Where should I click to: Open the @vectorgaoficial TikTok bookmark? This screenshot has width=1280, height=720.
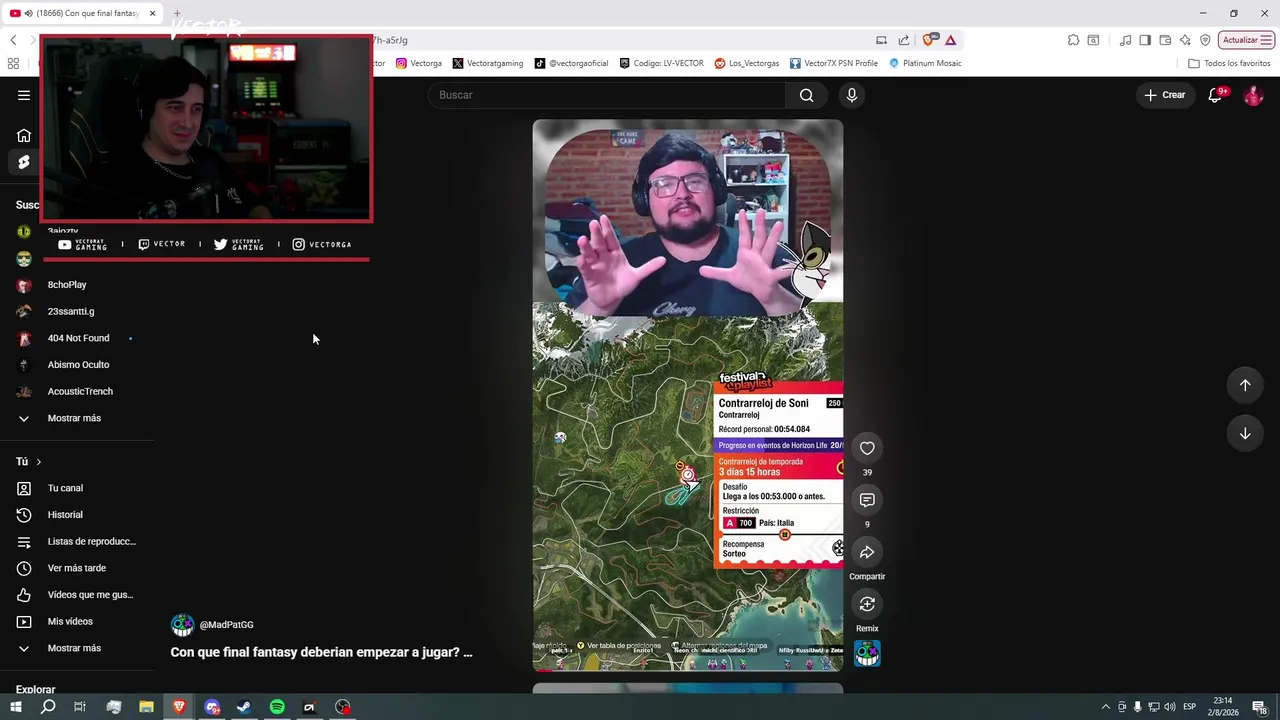coord(571,63)
